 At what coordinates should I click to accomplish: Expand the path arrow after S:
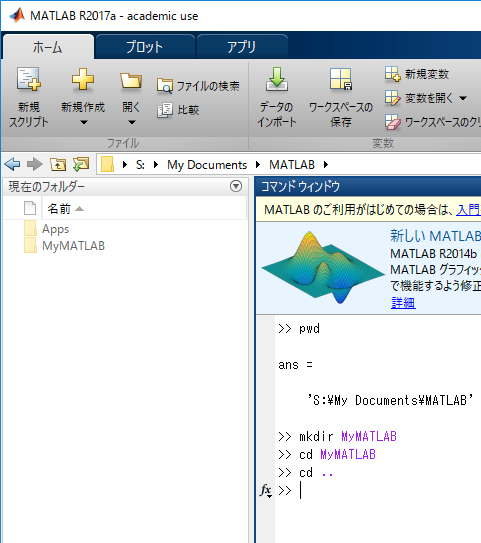pos(156,164)
